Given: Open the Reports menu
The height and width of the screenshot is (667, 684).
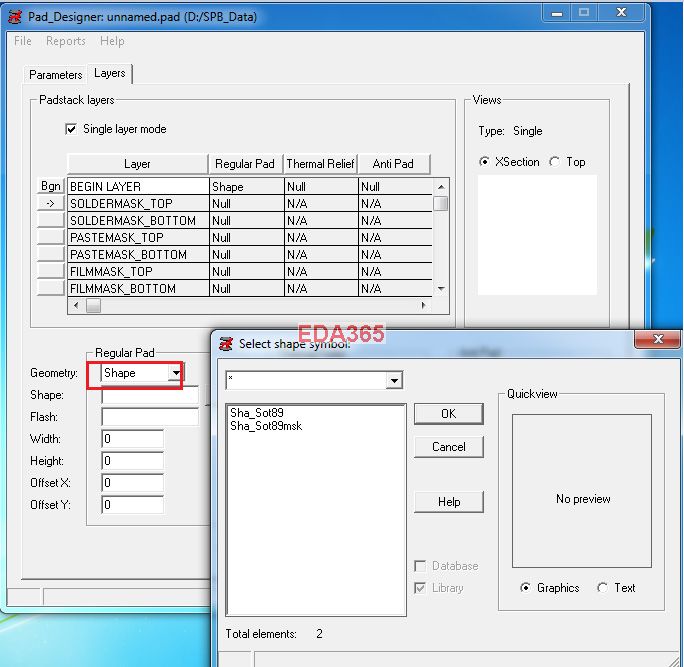Looking at the screenshot, I should click(66, 41).
